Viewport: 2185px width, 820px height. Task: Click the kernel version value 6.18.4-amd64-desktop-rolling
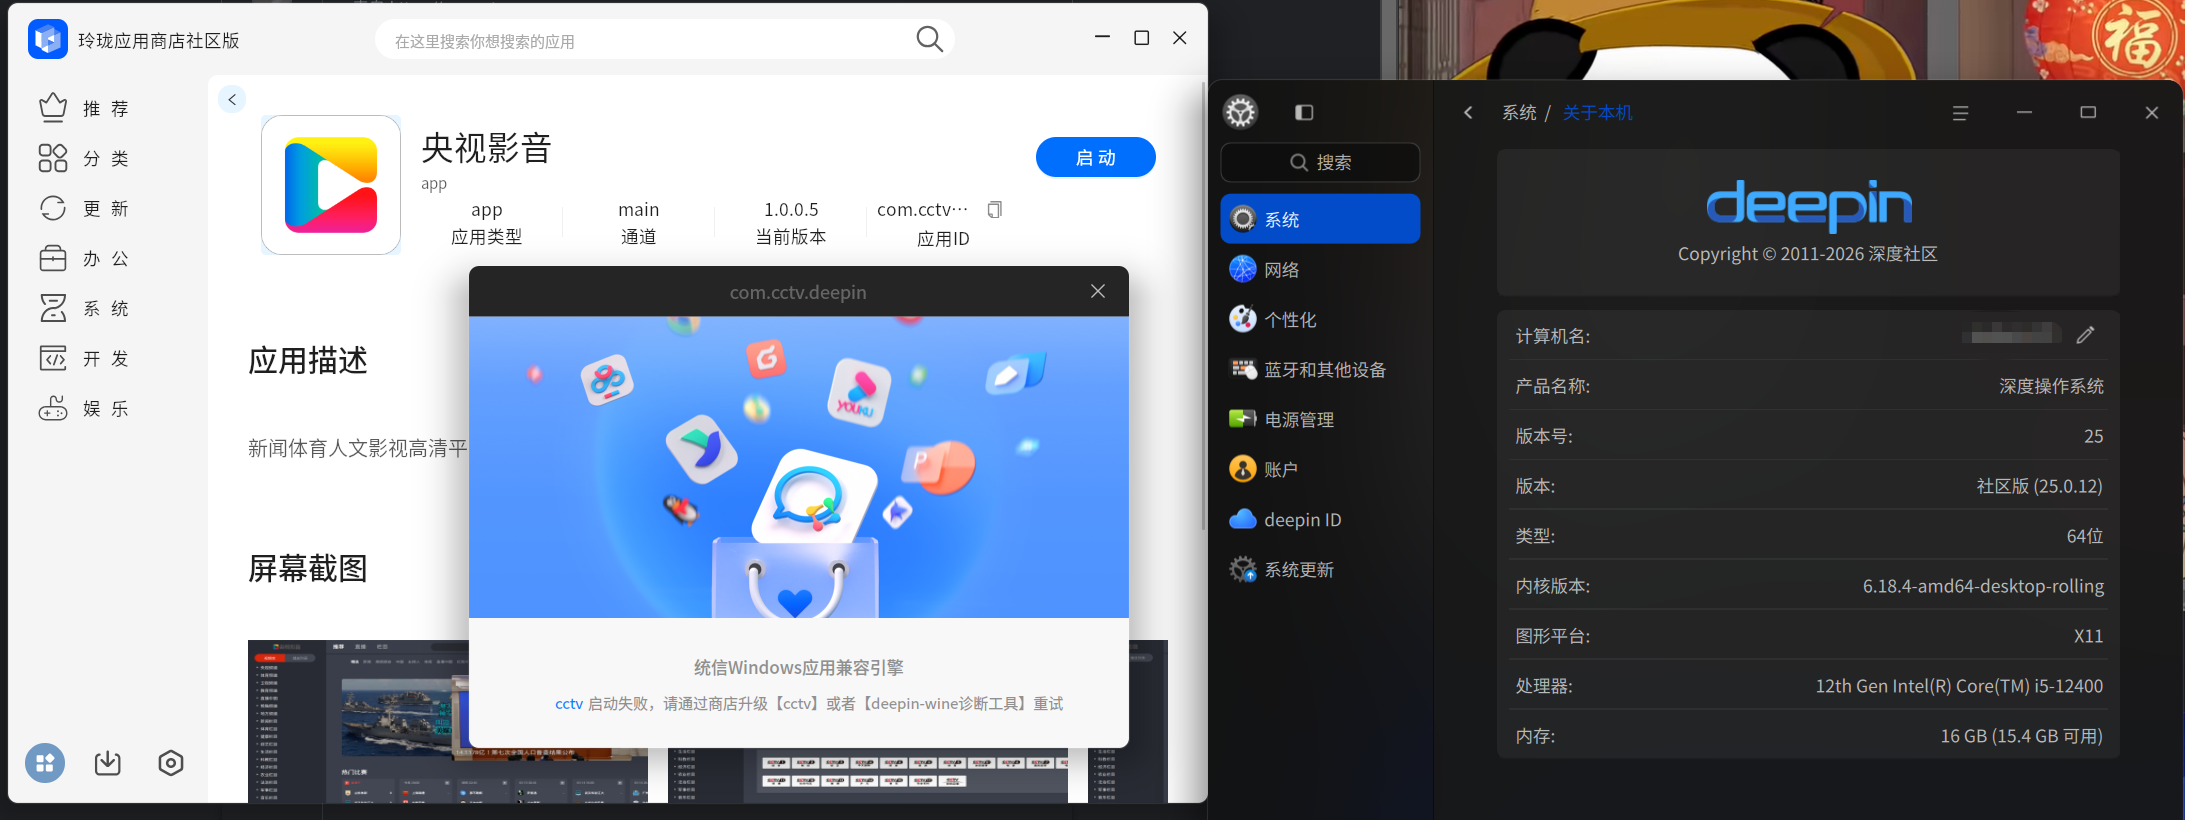pyautogui.click(x=1983, y=586)
